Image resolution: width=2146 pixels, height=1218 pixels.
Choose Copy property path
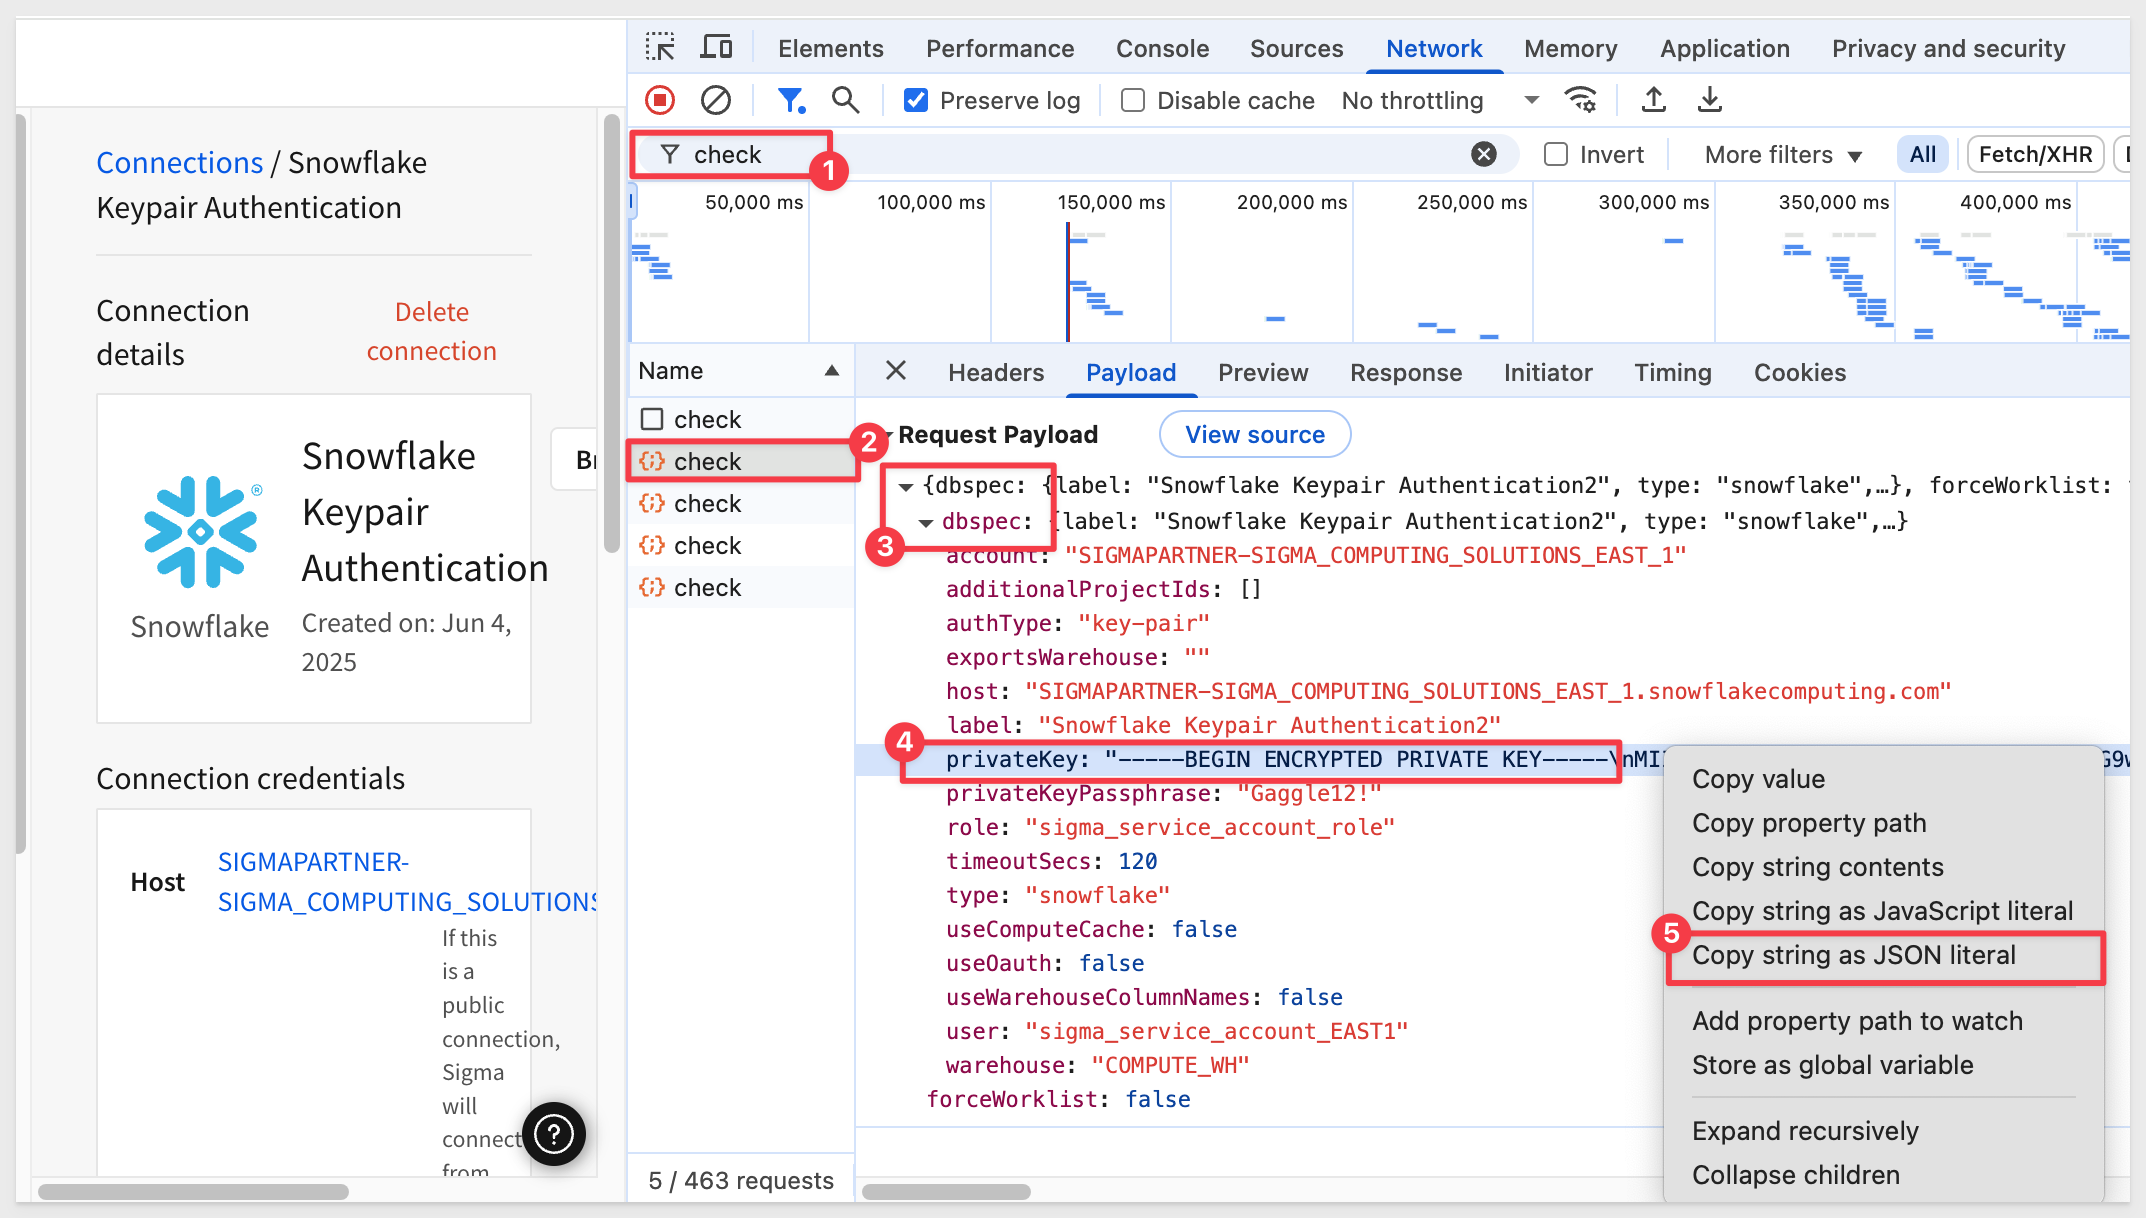[x=1809, y=823]
